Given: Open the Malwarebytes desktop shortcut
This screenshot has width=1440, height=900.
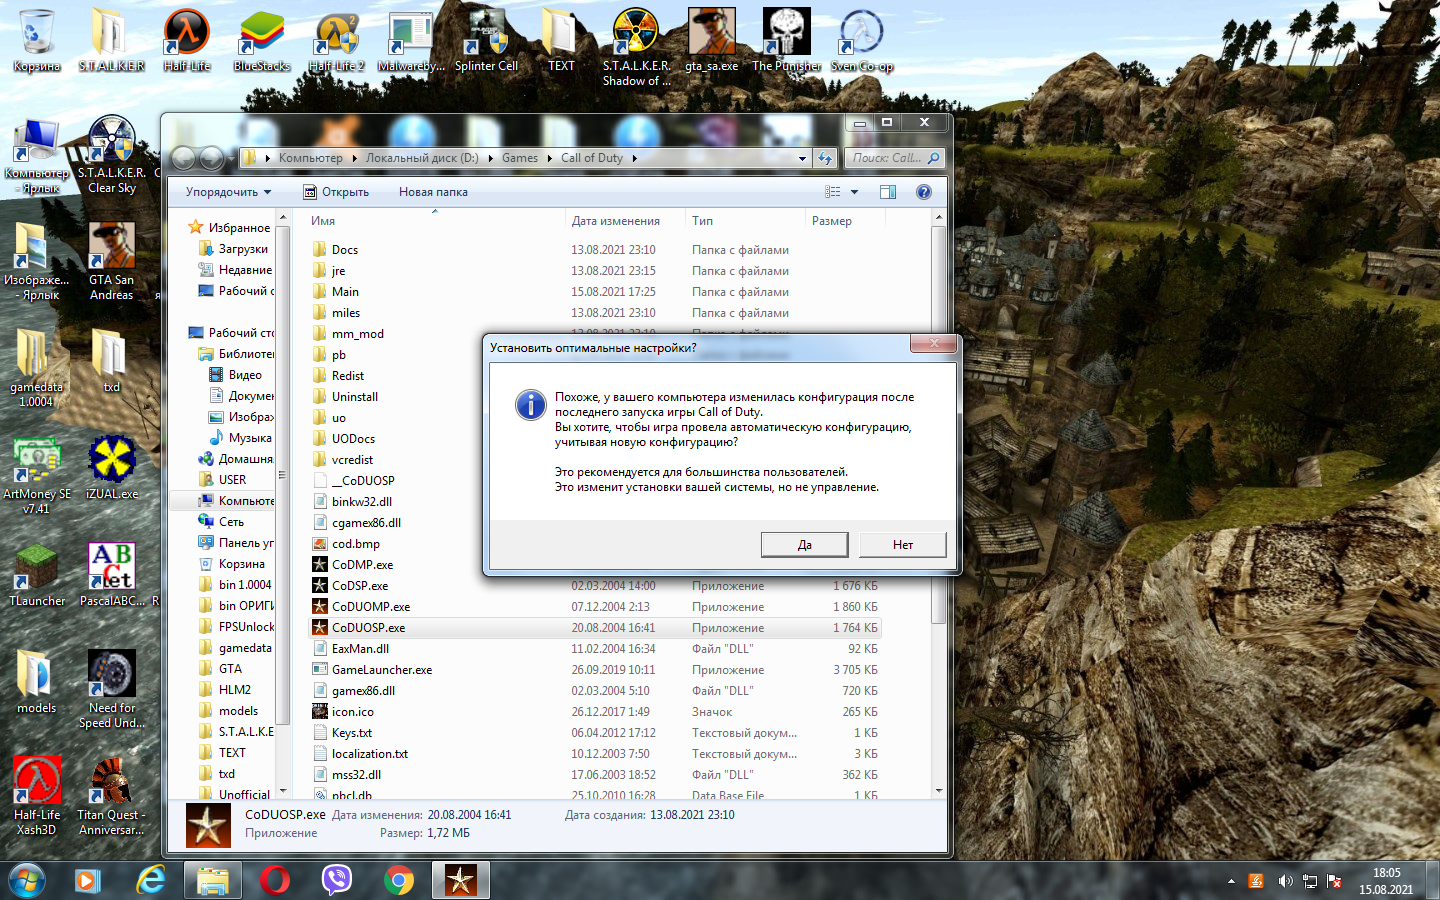Looking at the screenshot, I should pyautogui.click(x=411, y=41).
